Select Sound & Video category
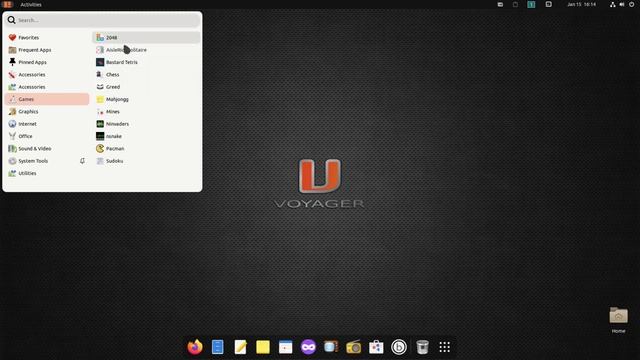The height and width of the screenshot is (360, 640). (x=47, y=149)
